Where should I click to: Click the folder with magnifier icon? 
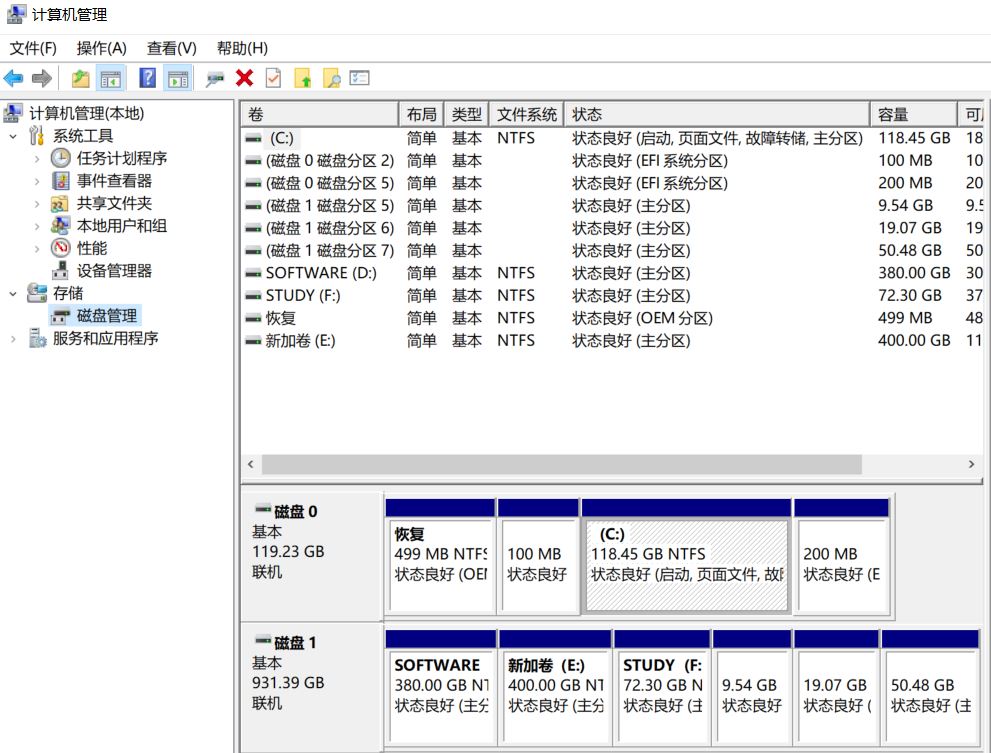coord(331,78)
